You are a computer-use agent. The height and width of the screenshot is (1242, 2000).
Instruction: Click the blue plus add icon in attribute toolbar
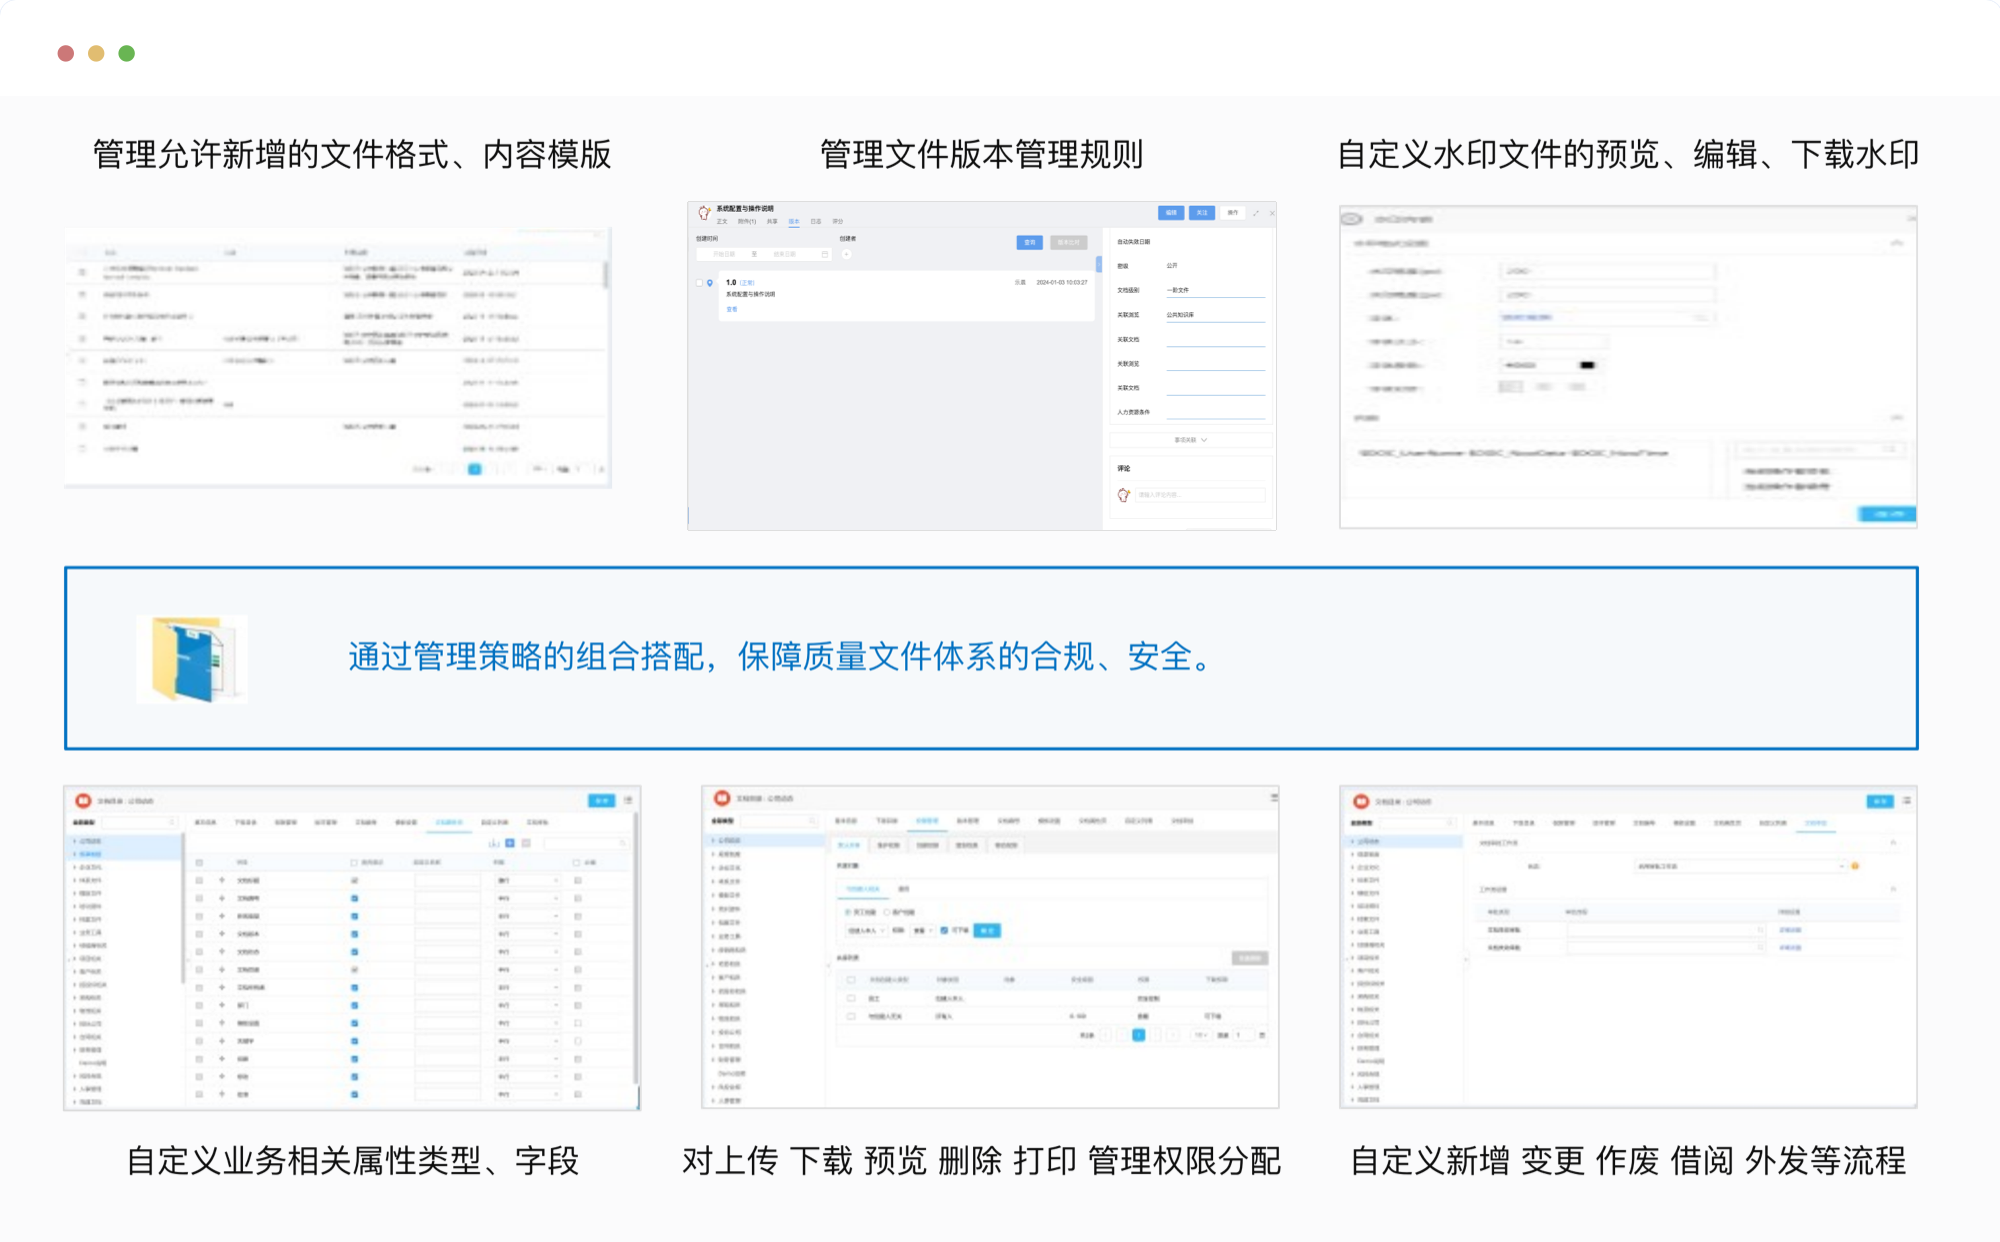click(510, 843)
